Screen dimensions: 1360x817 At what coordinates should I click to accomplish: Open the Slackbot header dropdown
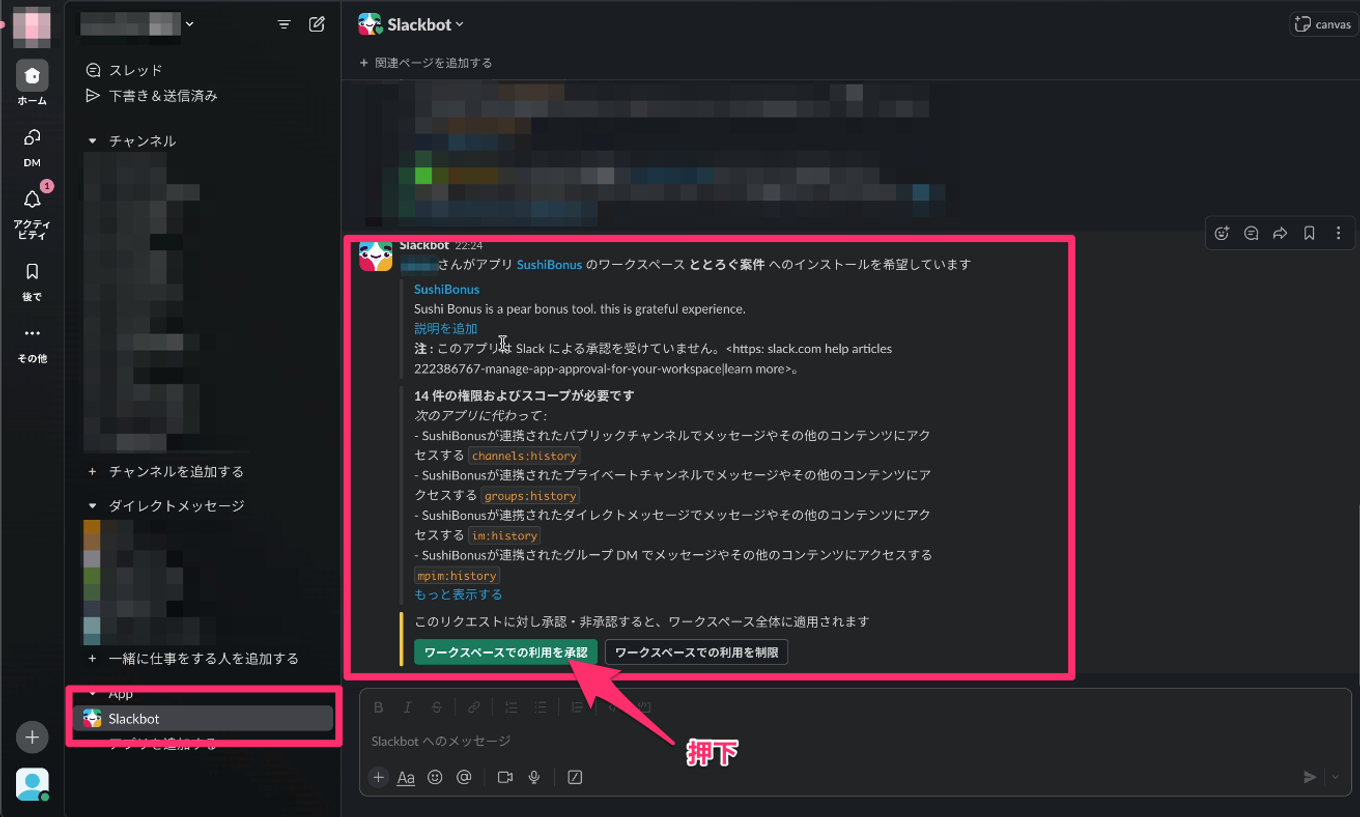pos(425,25)
